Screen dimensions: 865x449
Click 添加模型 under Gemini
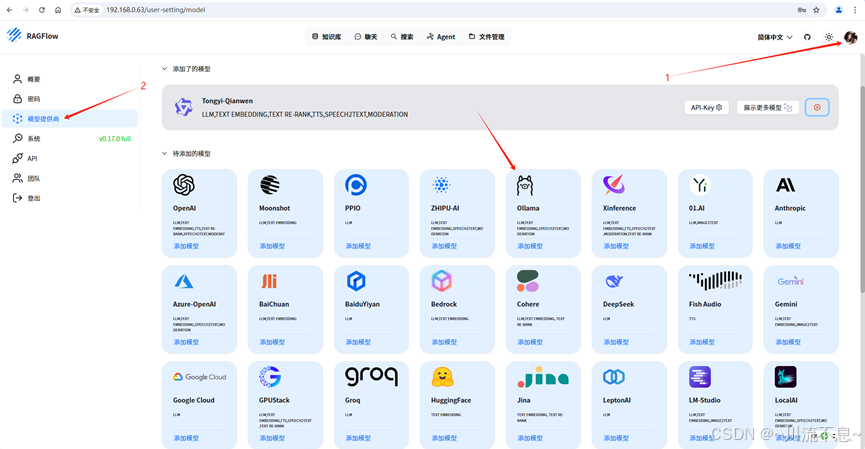(788, 342)
